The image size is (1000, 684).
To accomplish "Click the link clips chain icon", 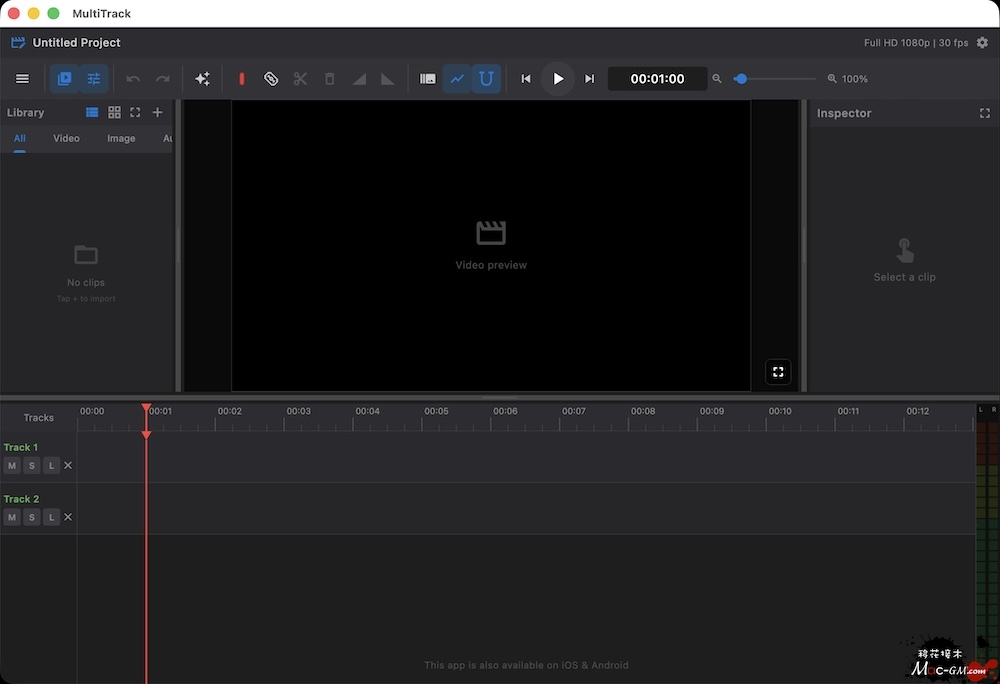I will (271, 79).
